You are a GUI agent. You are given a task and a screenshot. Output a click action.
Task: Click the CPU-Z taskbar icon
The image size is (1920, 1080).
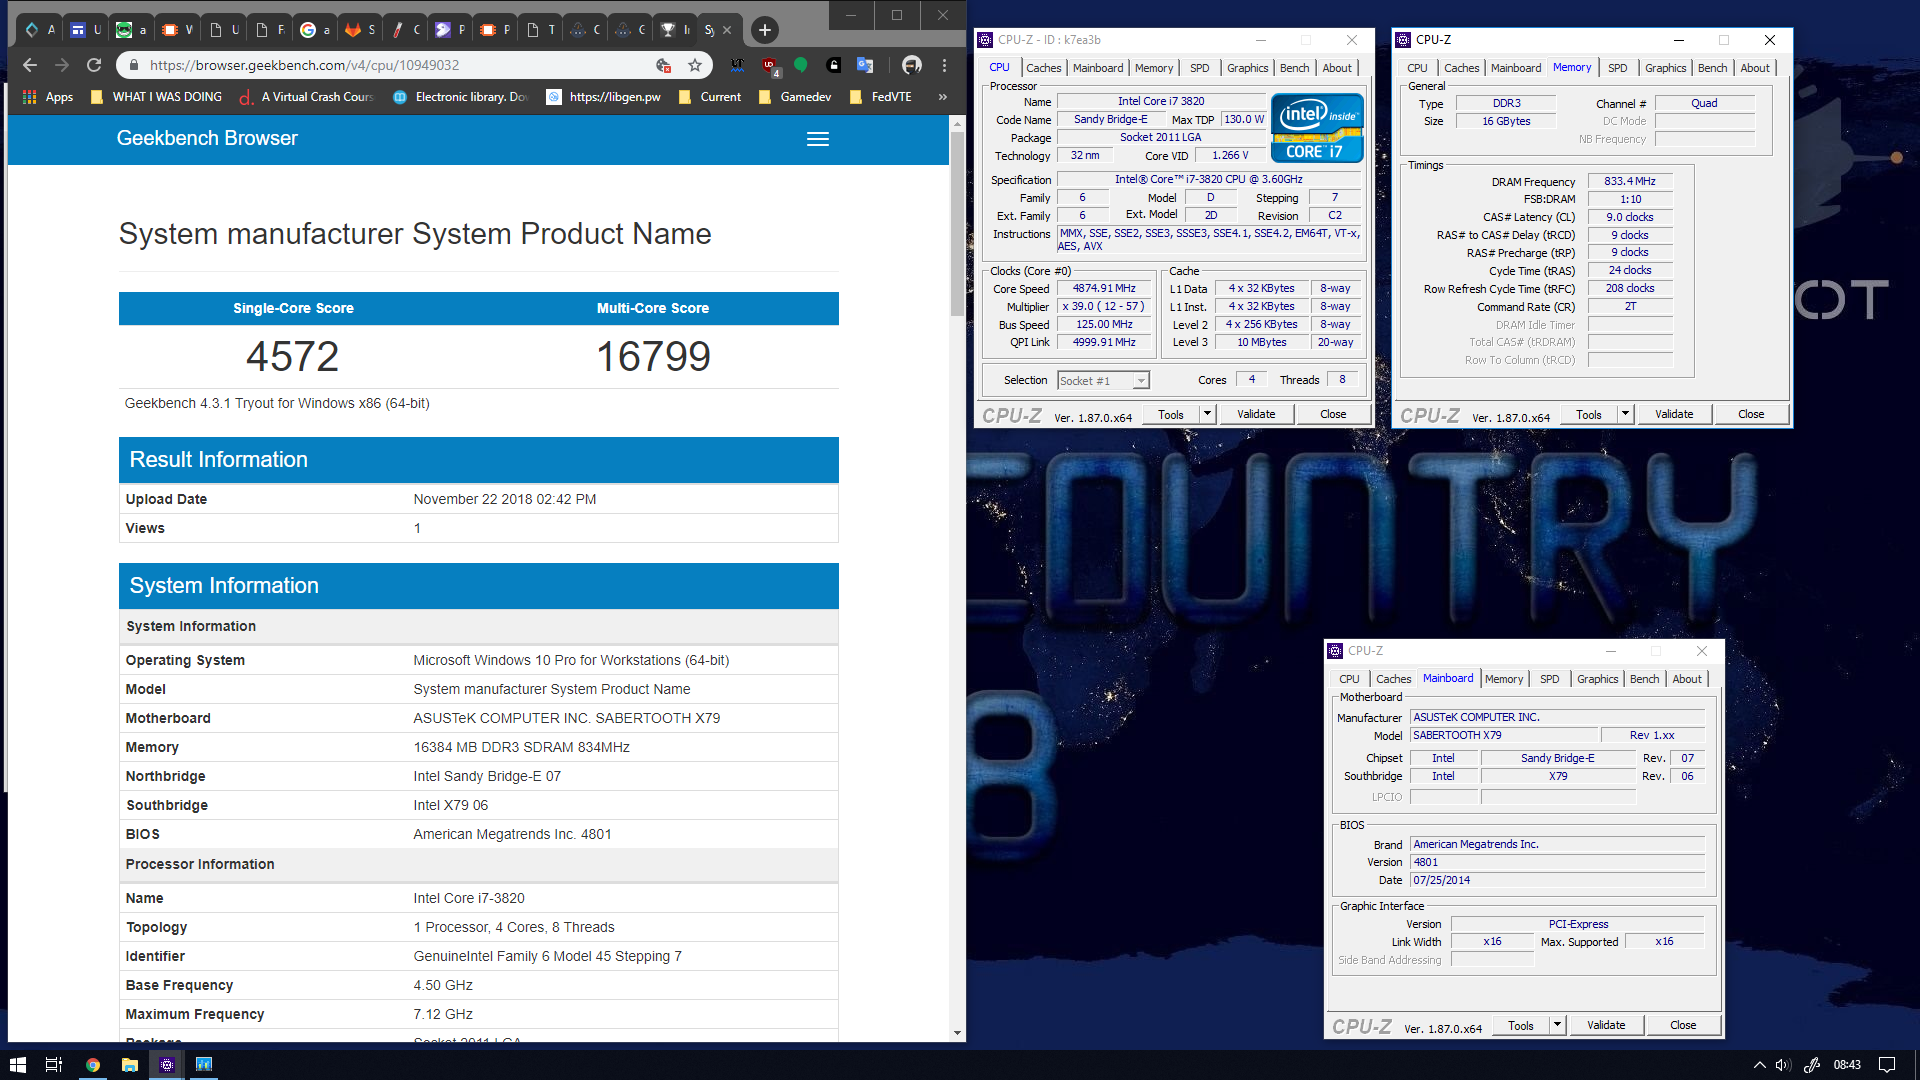tap(167, 1065)
